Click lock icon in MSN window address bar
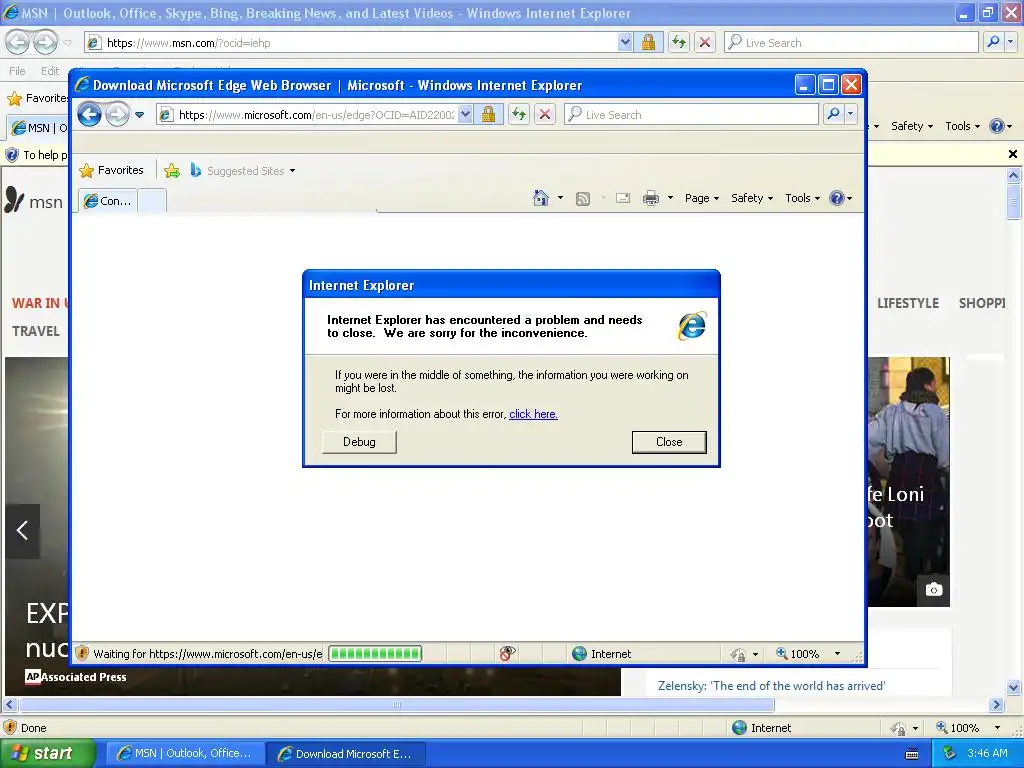Viewport: 1024px width, 768px height. point(648,42)
